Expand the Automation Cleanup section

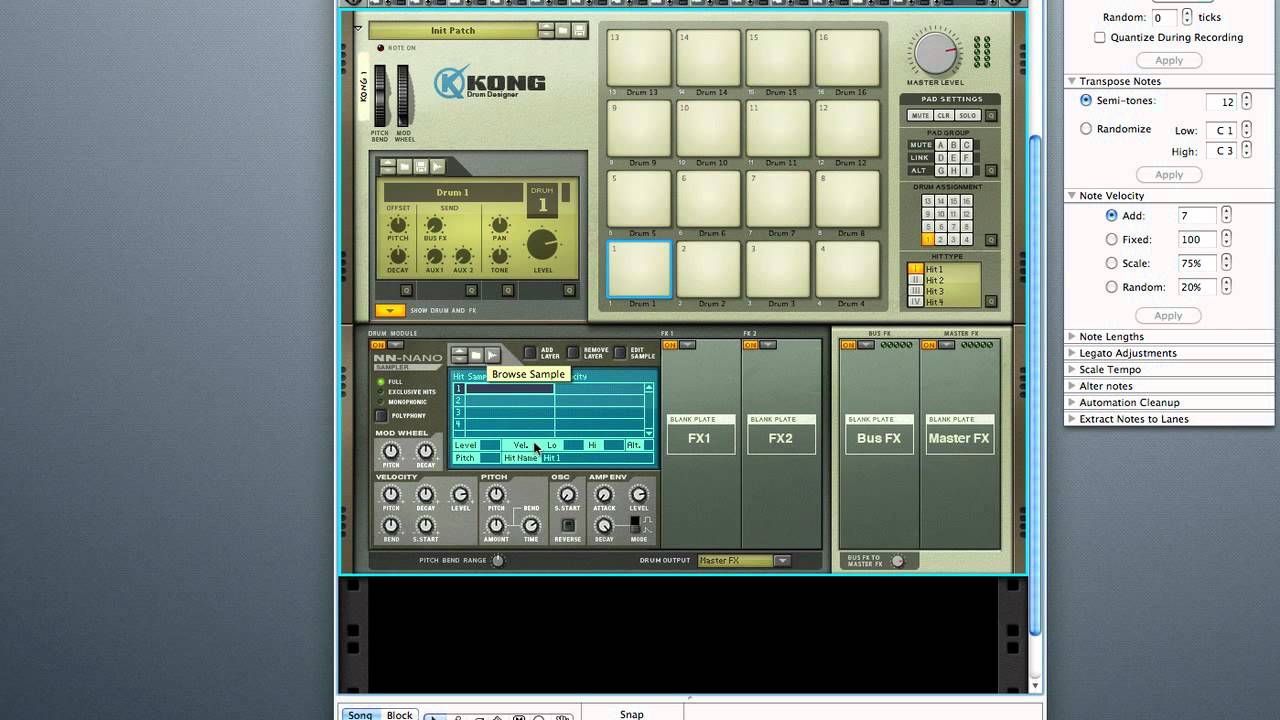pyautogui.click(x=1073, y=403)
